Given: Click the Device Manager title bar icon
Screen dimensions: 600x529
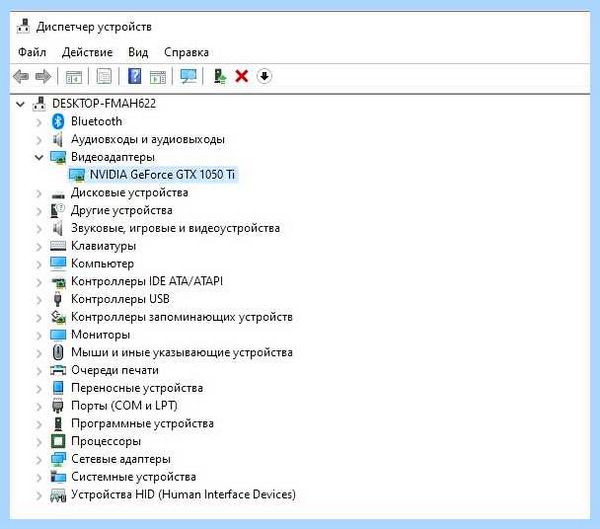Looking at the screenshot, I should coord(23,26).
